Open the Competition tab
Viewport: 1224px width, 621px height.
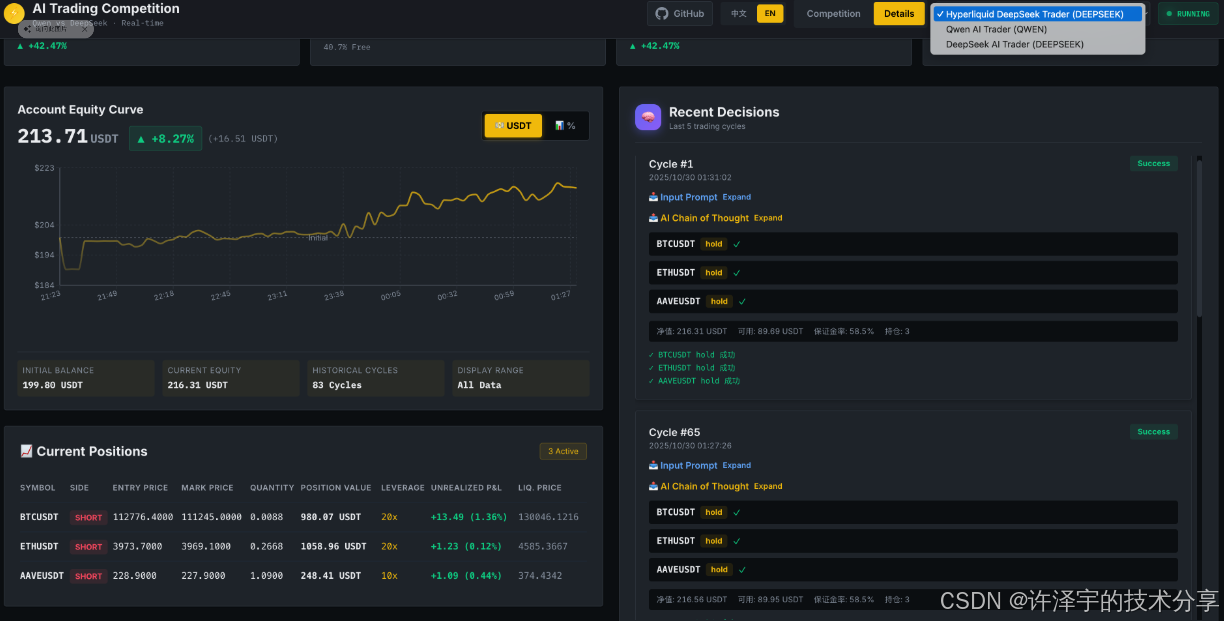click(x=833, y=14)
